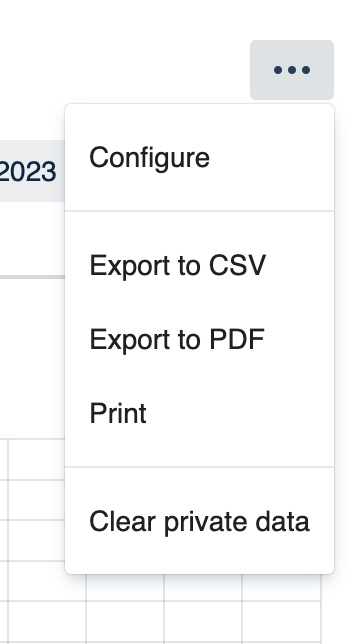362x644 pixels.
Task: Select Print from the menu
Action: click(x=200, y=413)
